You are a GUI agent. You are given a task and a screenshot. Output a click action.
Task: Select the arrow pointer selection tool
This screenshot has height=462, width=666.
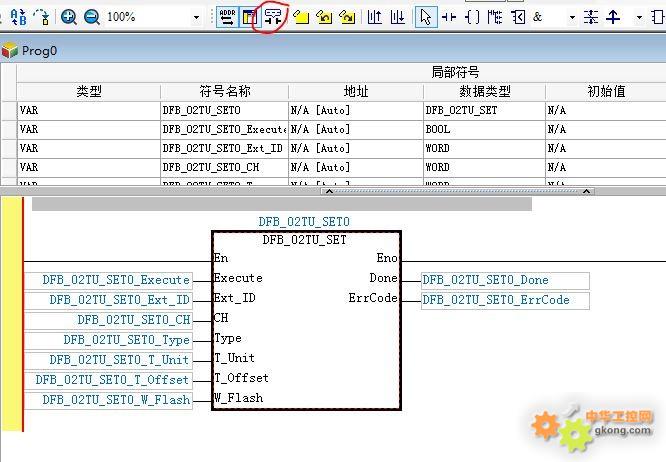[426, 17]
